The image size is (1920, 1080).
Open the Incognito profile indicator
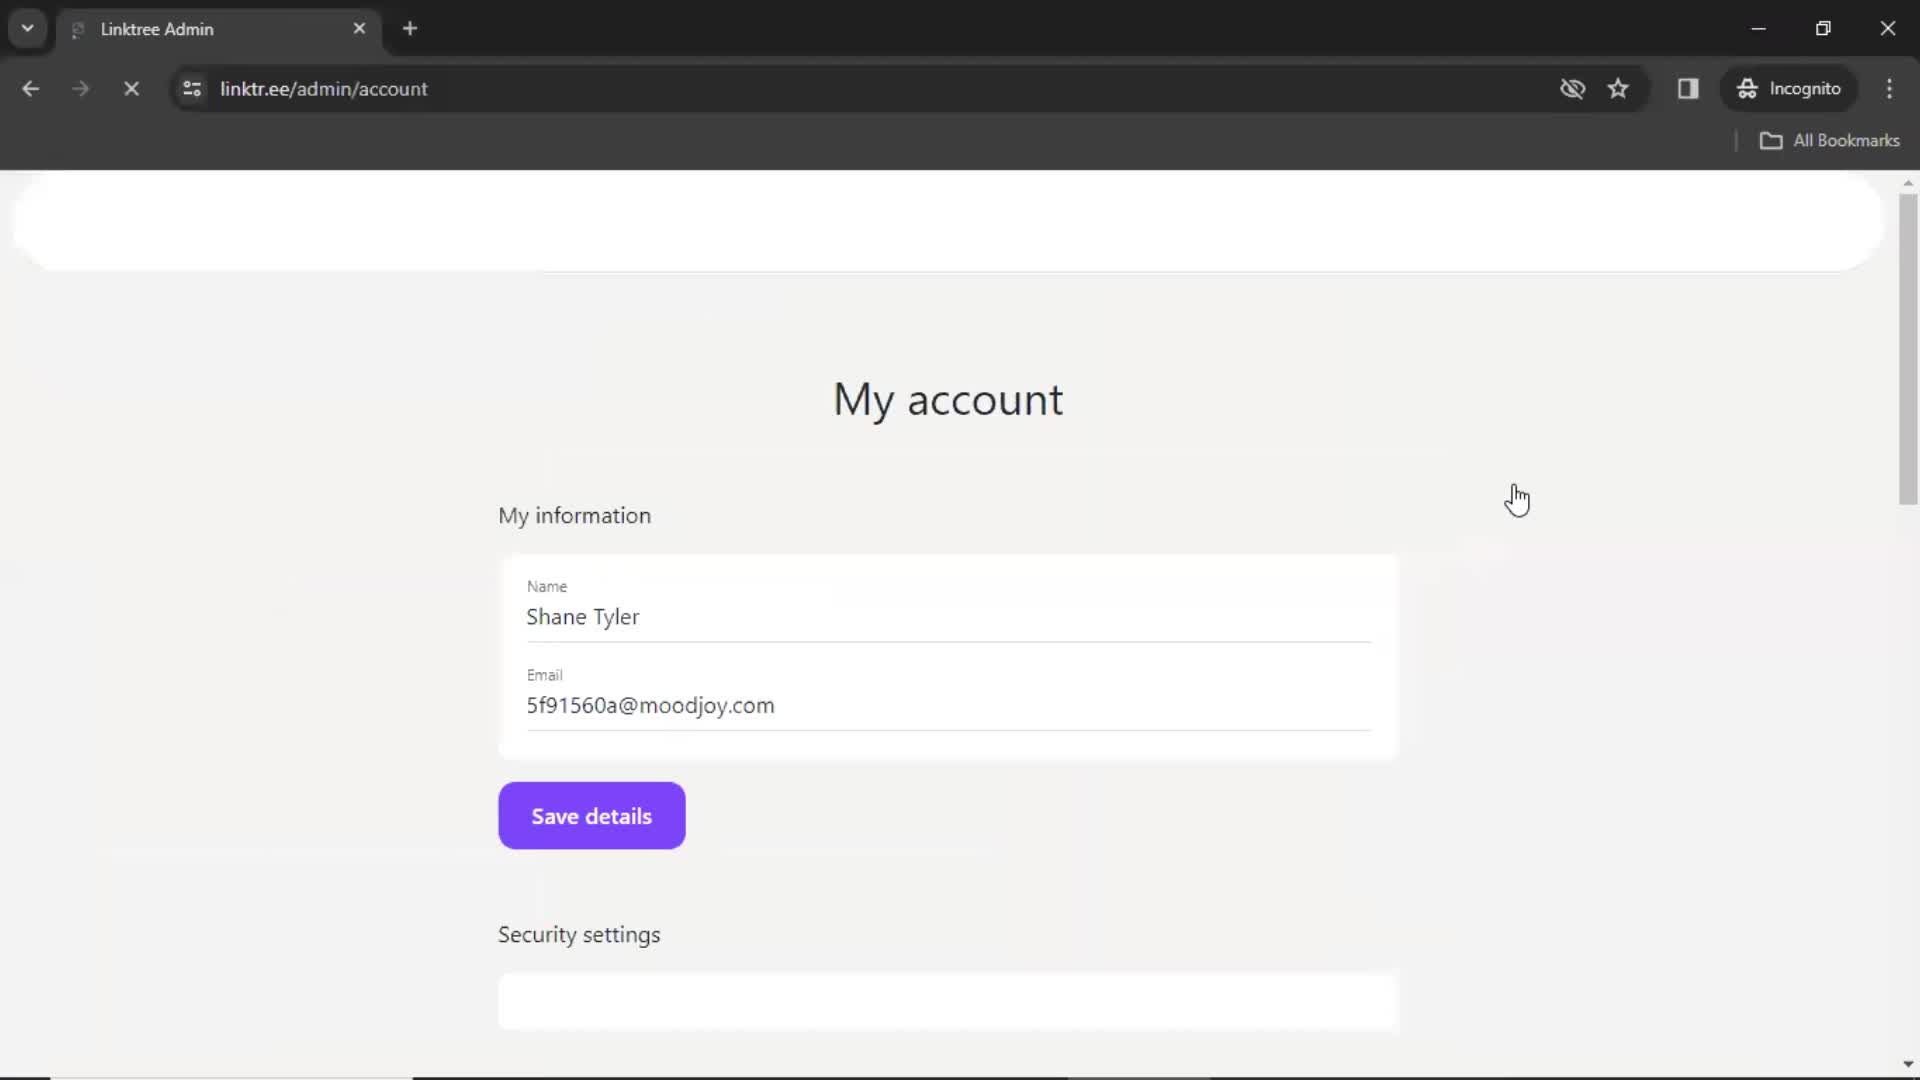click(1789, 89)
